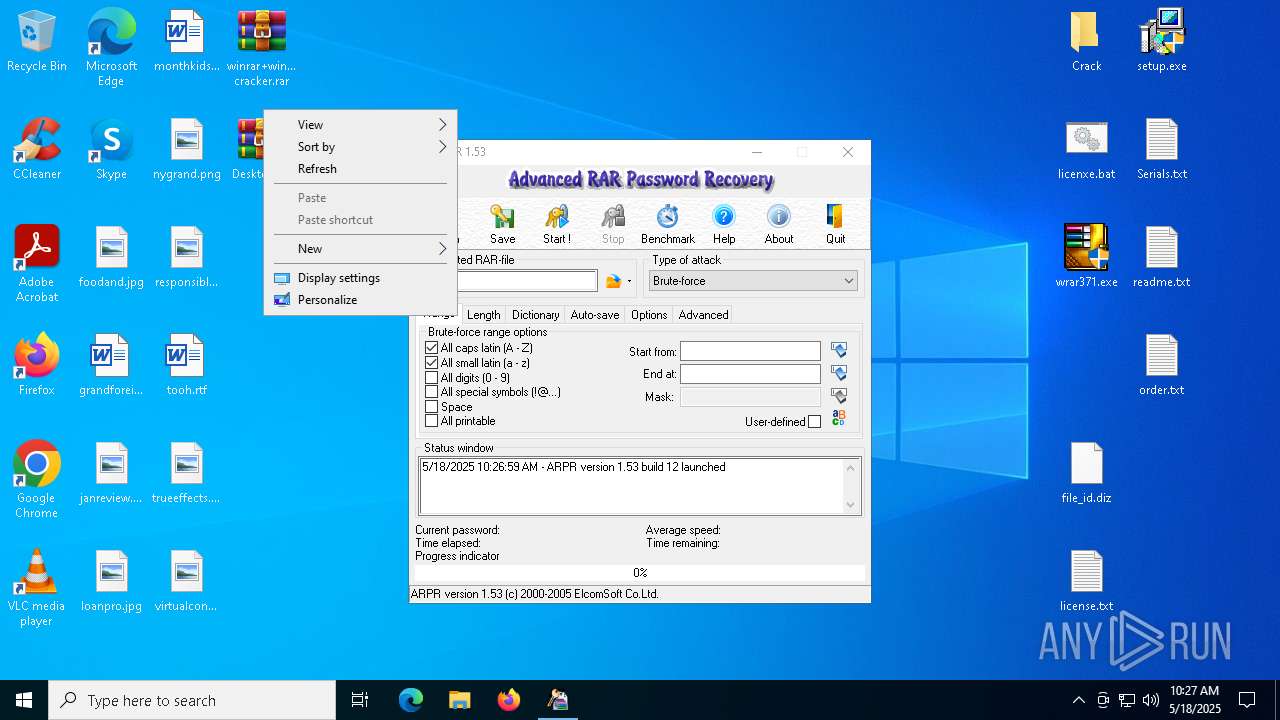This screenshot has height=720, width=1280.
Task: Focus taskbar search box
Action: point(192,700)
